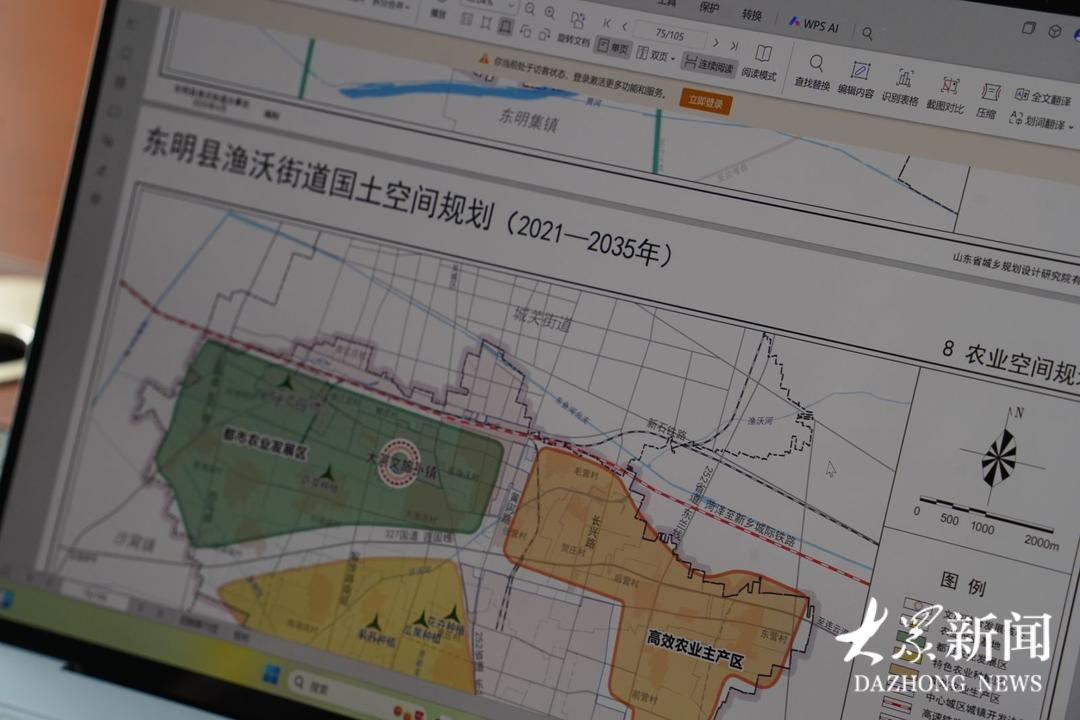Click the 新石铁路 railway label
The width and height of the screenshot is (1080, 720).
coord(667,430)
